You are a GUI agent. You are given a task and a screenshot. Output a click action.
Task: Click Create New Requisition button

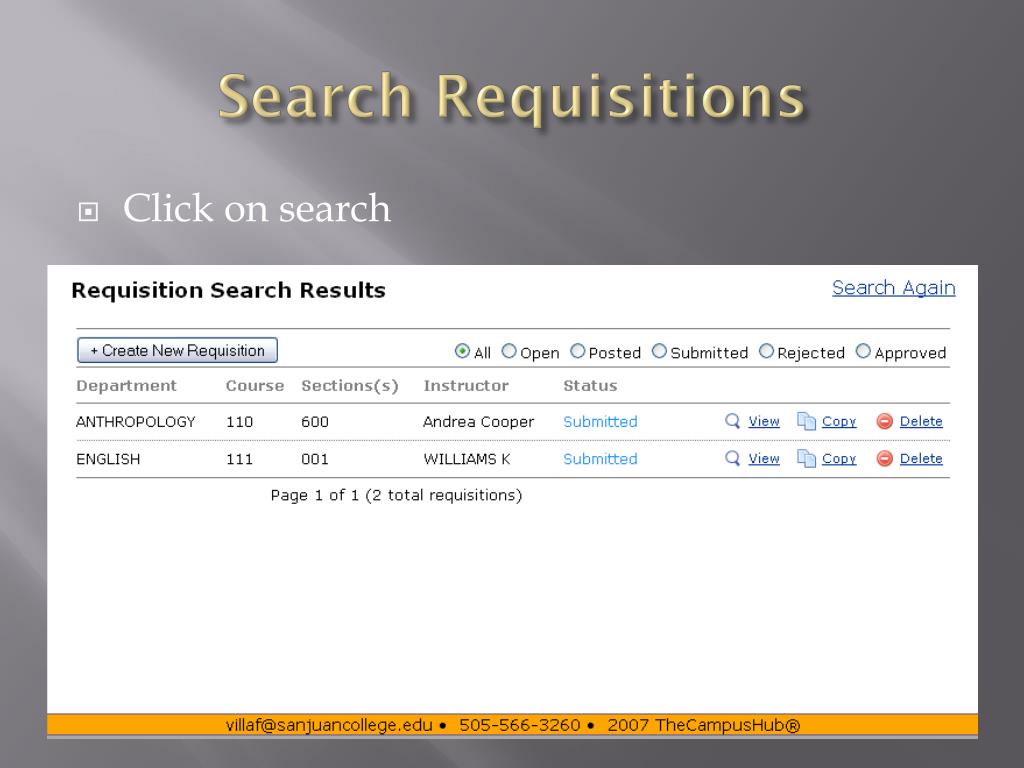click(x=177, y=350)
